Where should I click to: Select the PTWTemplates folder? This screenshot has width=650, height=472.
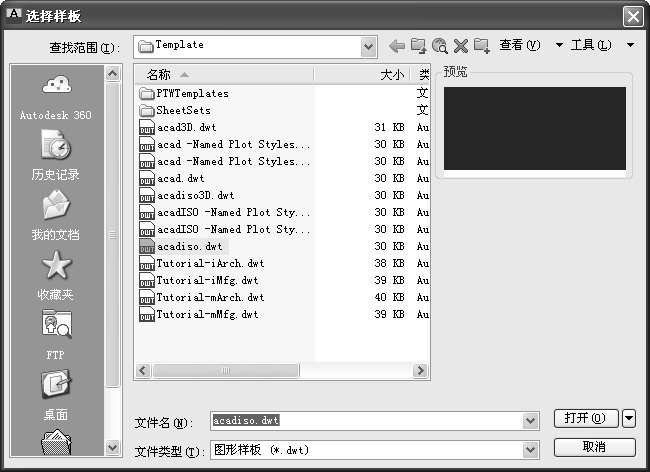click(x=192, y=94)
